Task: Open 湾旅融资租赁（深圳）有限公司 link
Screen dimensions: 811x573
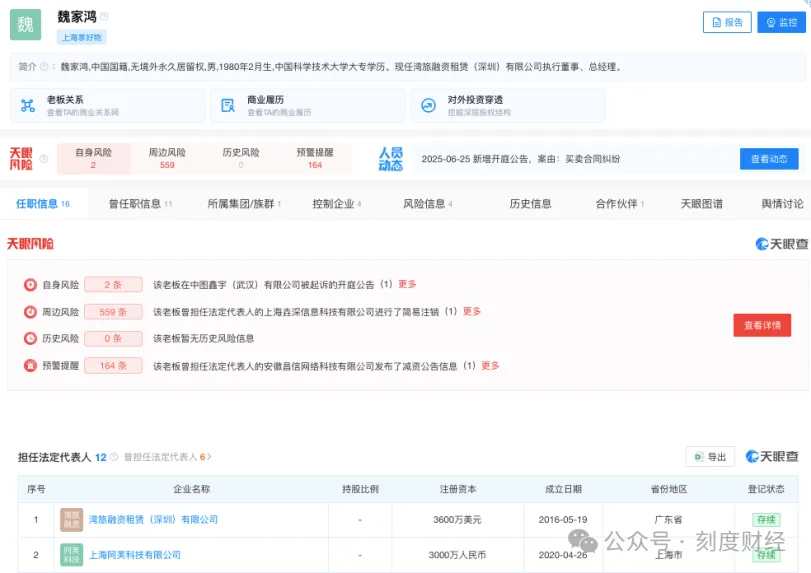Action: click(153, 519)
